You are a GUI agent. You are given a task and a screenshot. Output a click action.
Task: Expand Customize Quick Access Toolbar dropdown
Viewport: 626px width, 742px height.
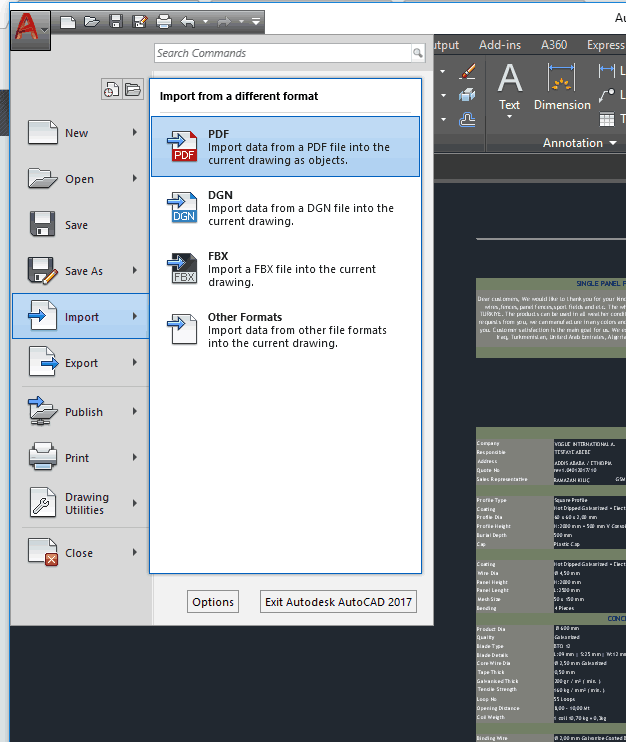click(x=256, y=21)
